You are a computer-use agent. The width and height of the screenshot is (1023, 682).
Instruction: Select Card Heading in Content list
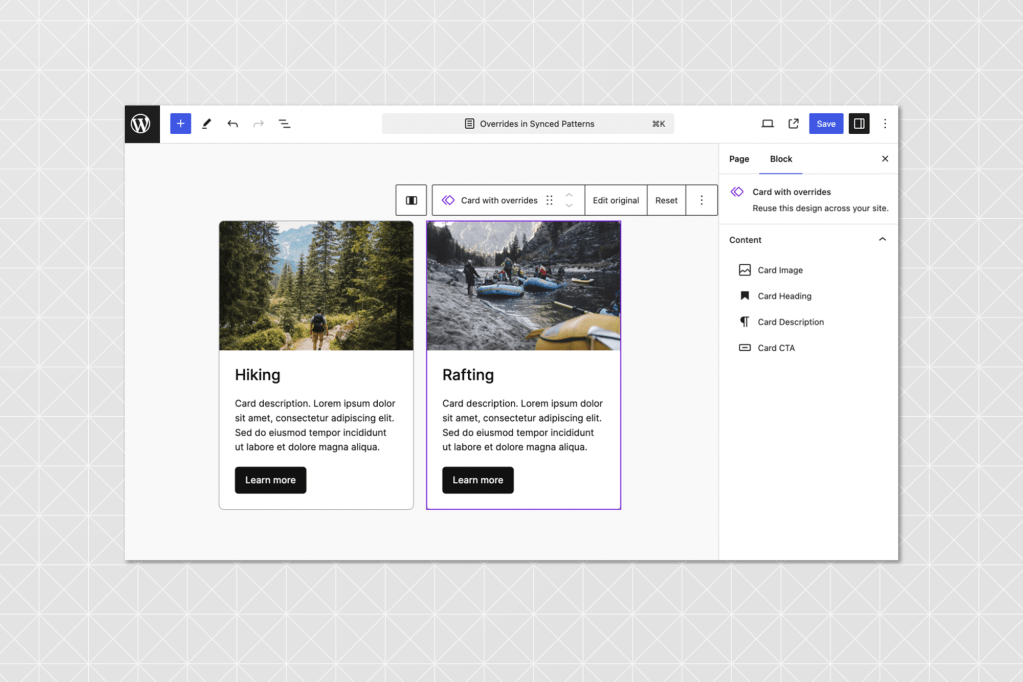point(784,296)
